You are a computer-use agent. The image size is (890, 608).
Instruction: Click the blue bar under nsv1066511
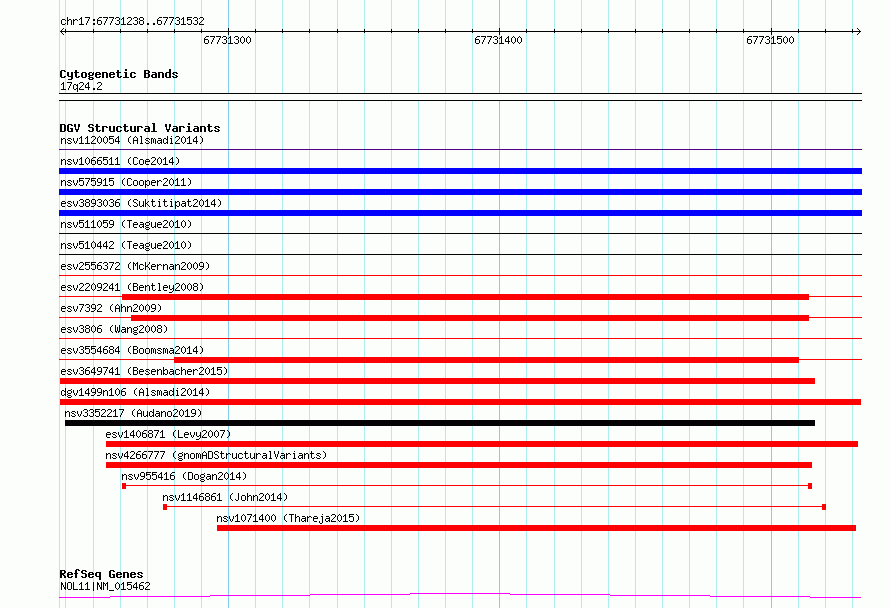point(460,171)
